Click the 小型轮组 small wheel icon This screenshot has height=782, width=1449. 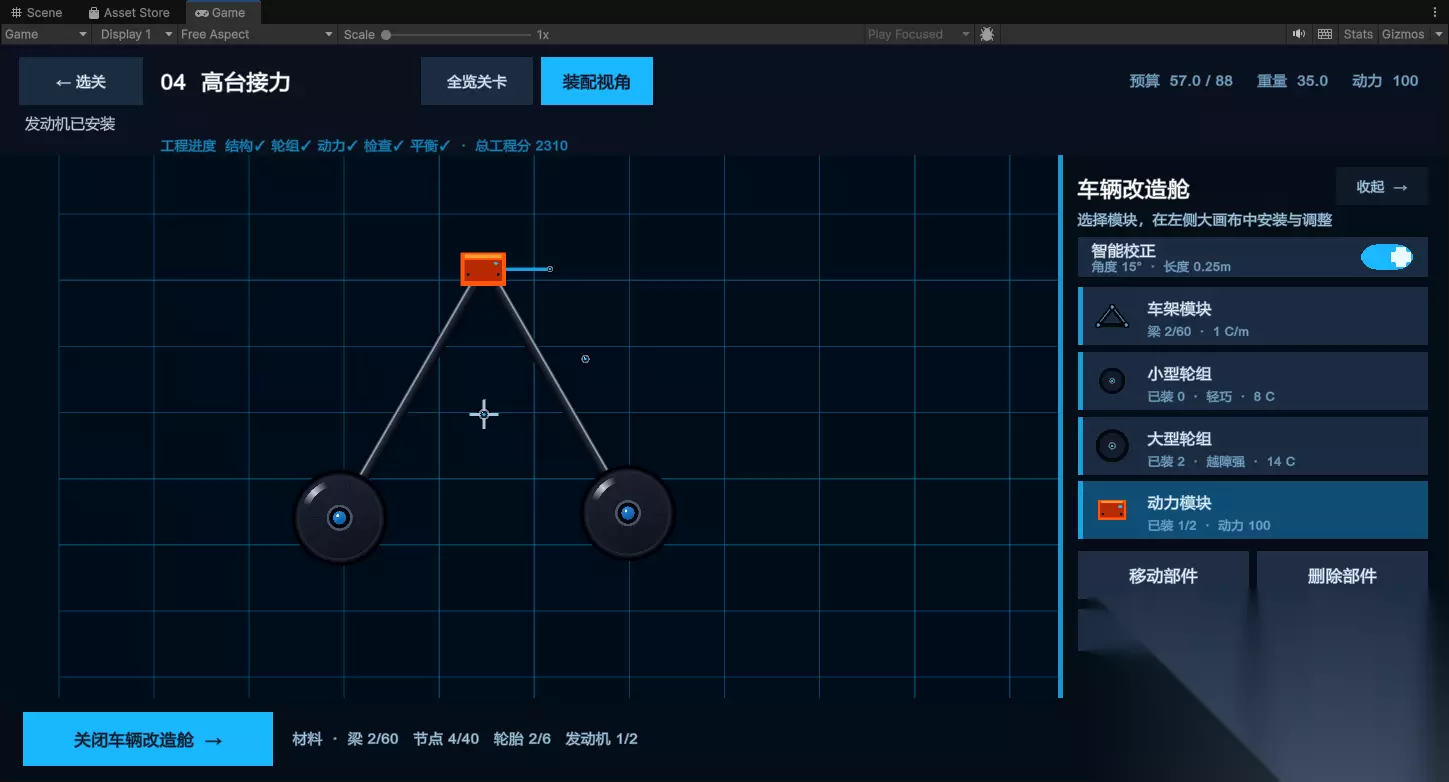pos(1112,381)
